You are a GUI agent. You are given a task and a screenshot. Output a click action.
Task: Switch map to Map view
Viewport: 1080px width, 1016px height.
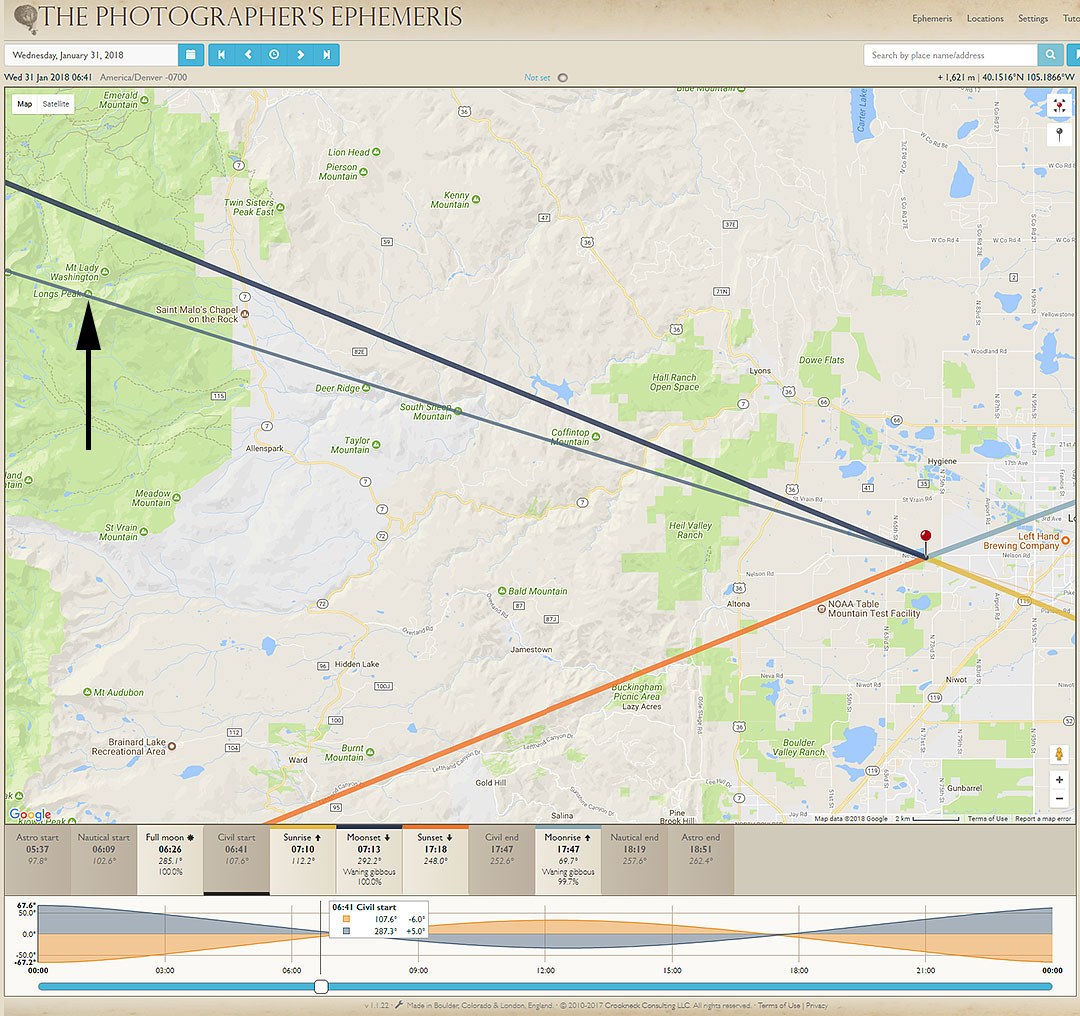pos(25,104)
